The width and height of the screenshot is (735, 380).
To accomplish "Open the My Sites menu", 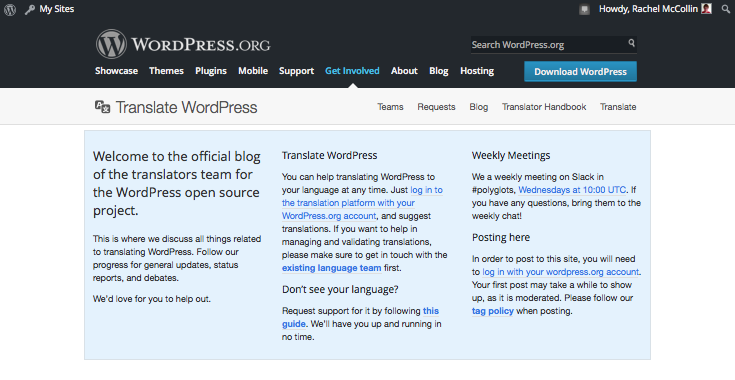I will [x=57, y=9].
